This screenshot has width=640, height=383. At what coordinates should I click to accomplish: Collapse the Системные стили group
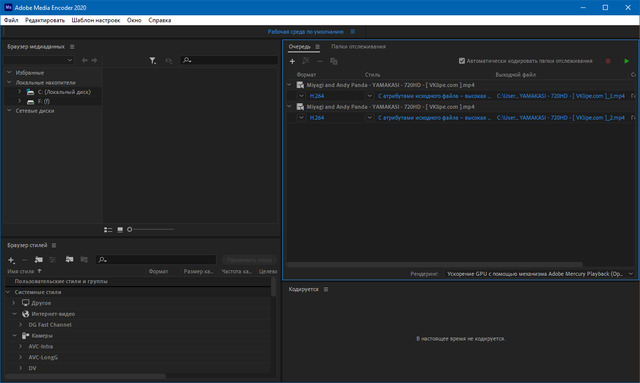[x=8, y=292]
